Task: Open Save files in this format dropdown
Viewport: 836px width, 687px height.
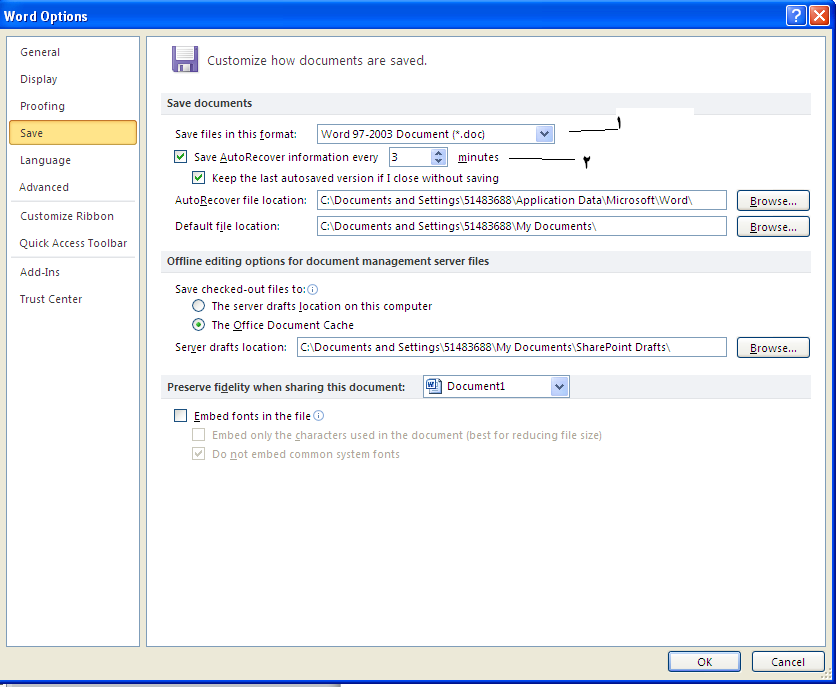Action: pos(544,134)
